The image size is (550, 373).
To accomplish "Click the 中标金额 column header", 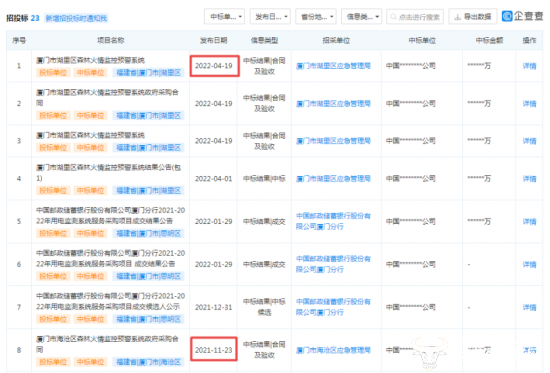I will [x=489, y=40].
